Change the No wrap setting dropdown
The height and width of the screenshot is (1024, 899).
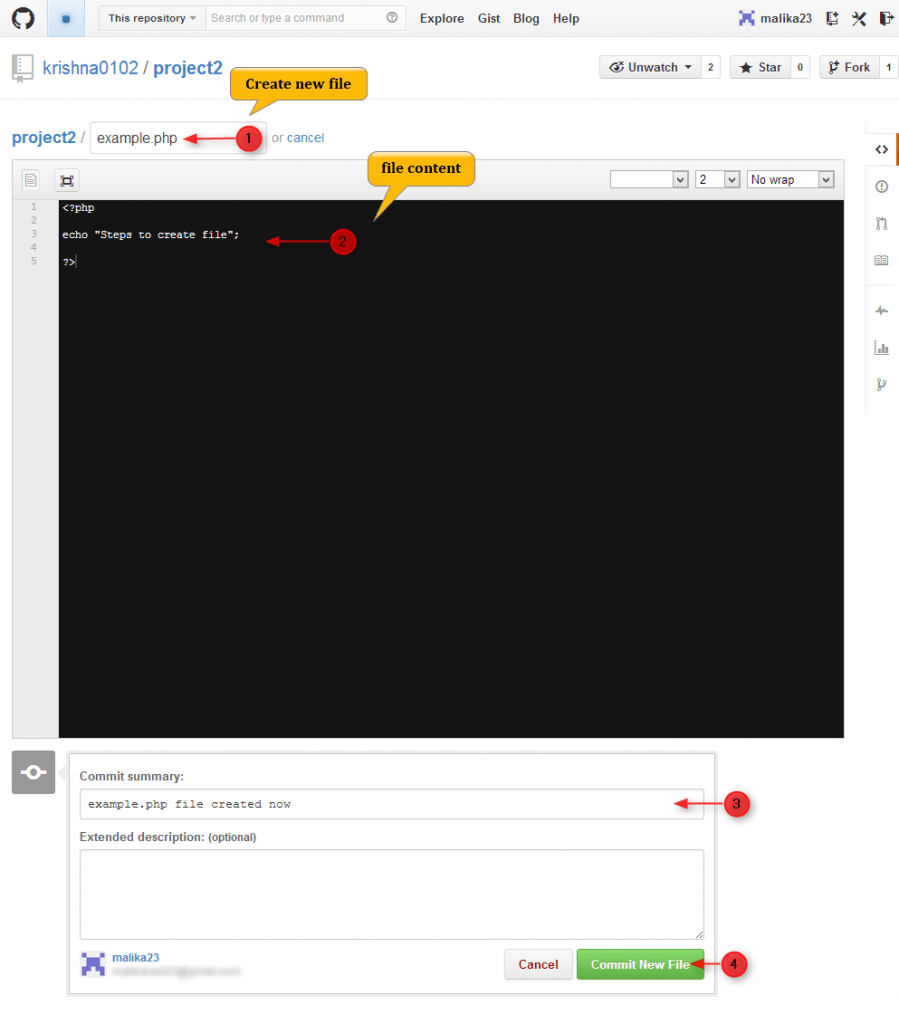tap(790, 179)
